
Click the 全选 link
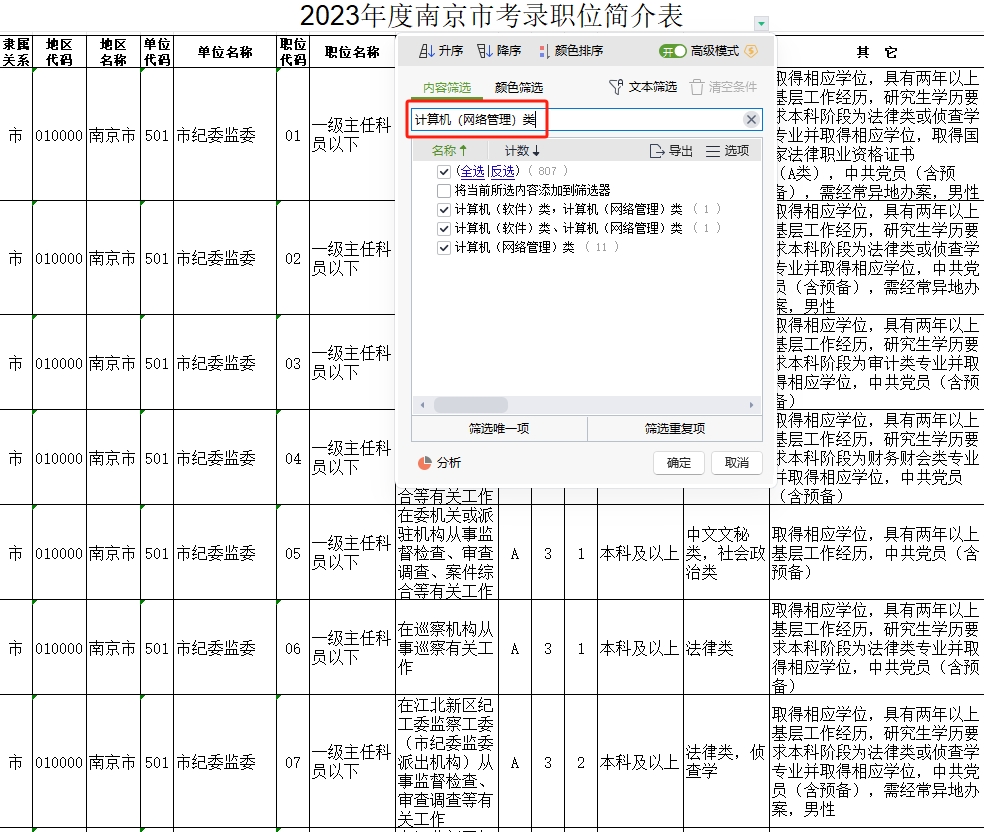tap(472, 171)
